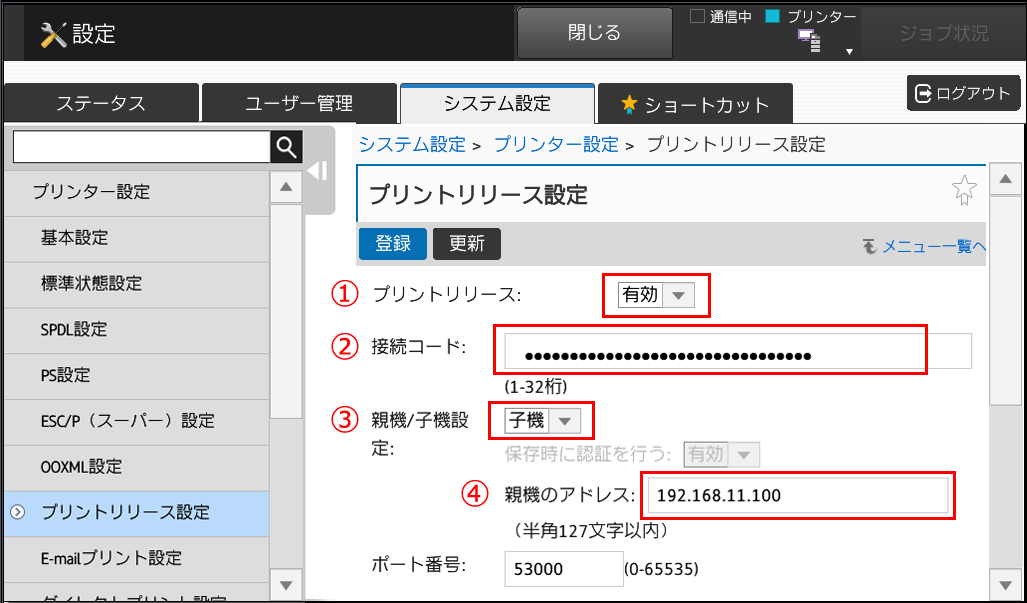Collapse the sidebar with arrow handle
The height and width of the screenshot is (603, 1027).
317,171
